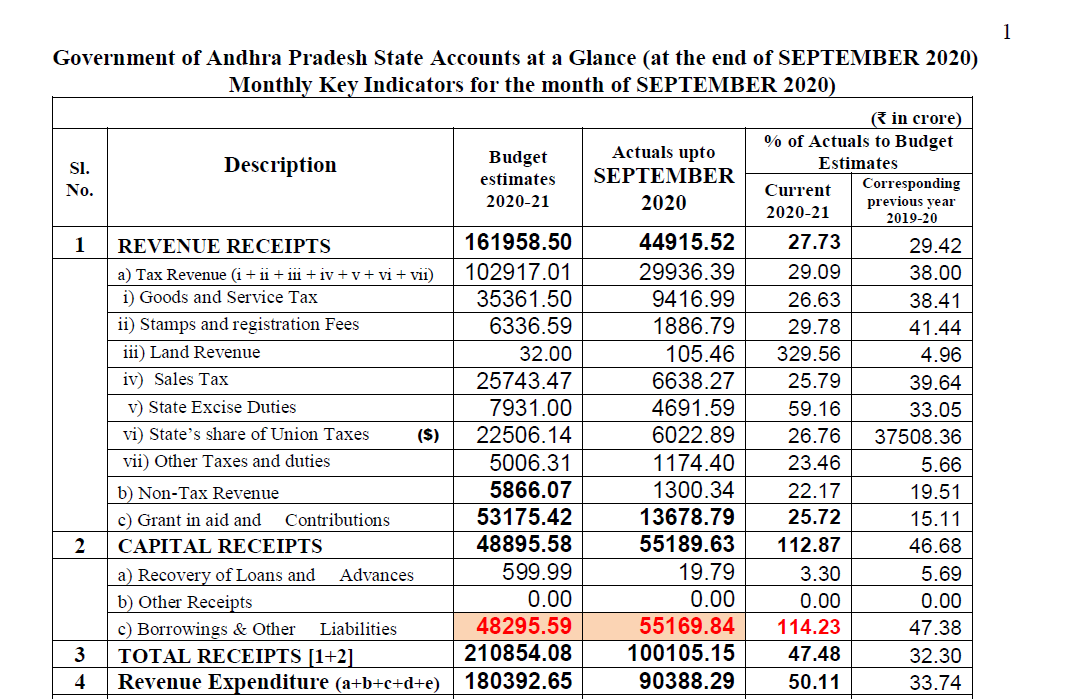
Task: Click the ($) marker beside Union Taxes
Action: tap(428, 435)
